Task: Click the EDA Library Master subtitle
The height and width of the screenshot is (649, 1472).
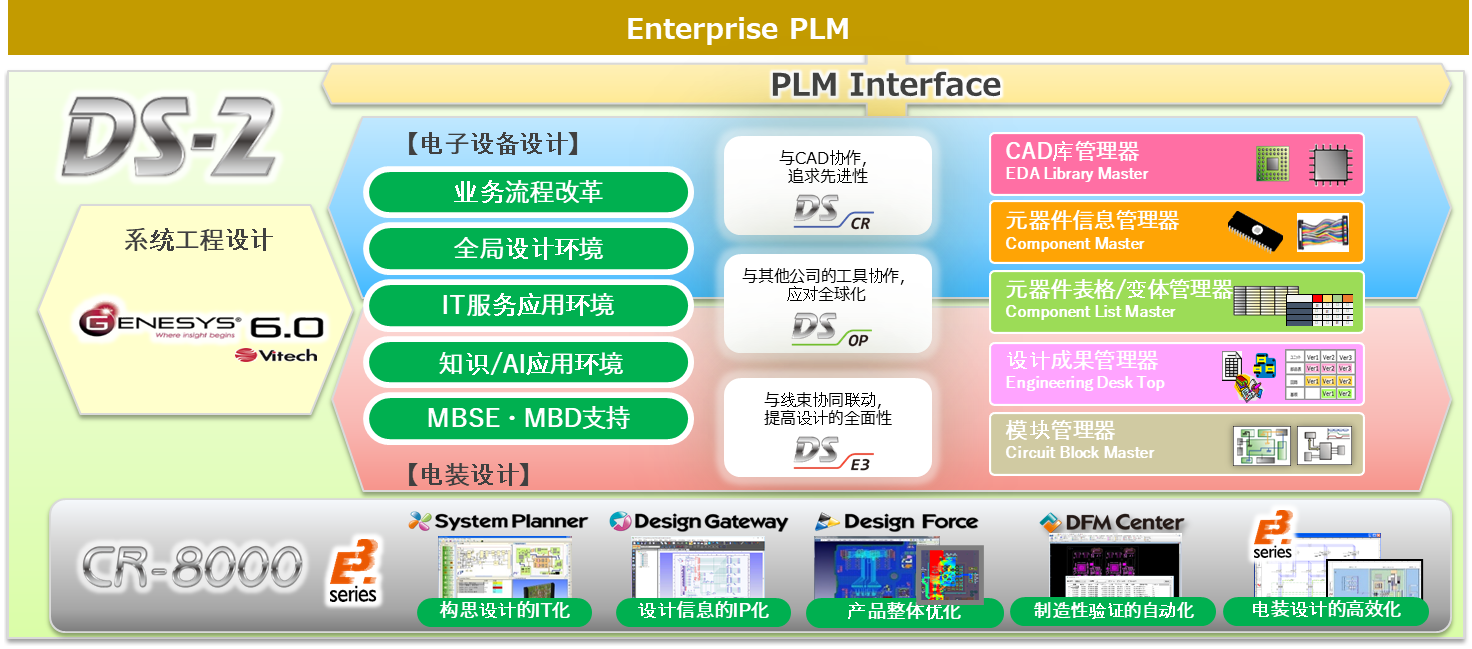Action: (x=1076, y=174)
